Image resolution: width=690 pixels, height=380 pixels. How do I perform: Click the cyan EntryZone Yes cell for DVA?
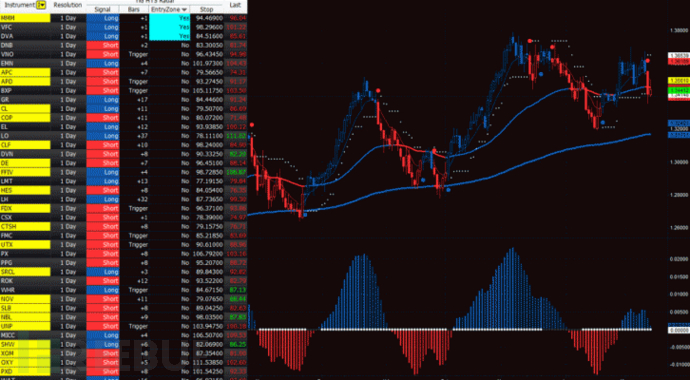(170, 36)
